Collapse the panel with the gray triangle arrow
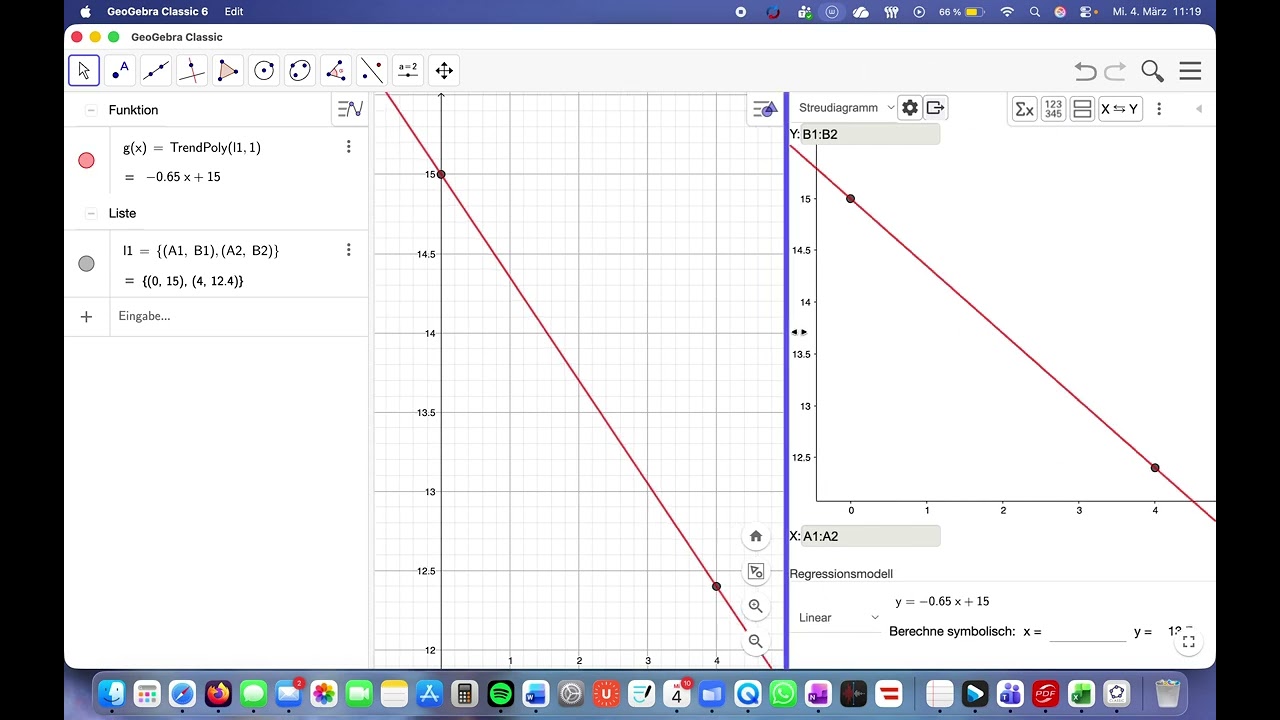This screenshot has width=1280, height=720. (1198, 109)
